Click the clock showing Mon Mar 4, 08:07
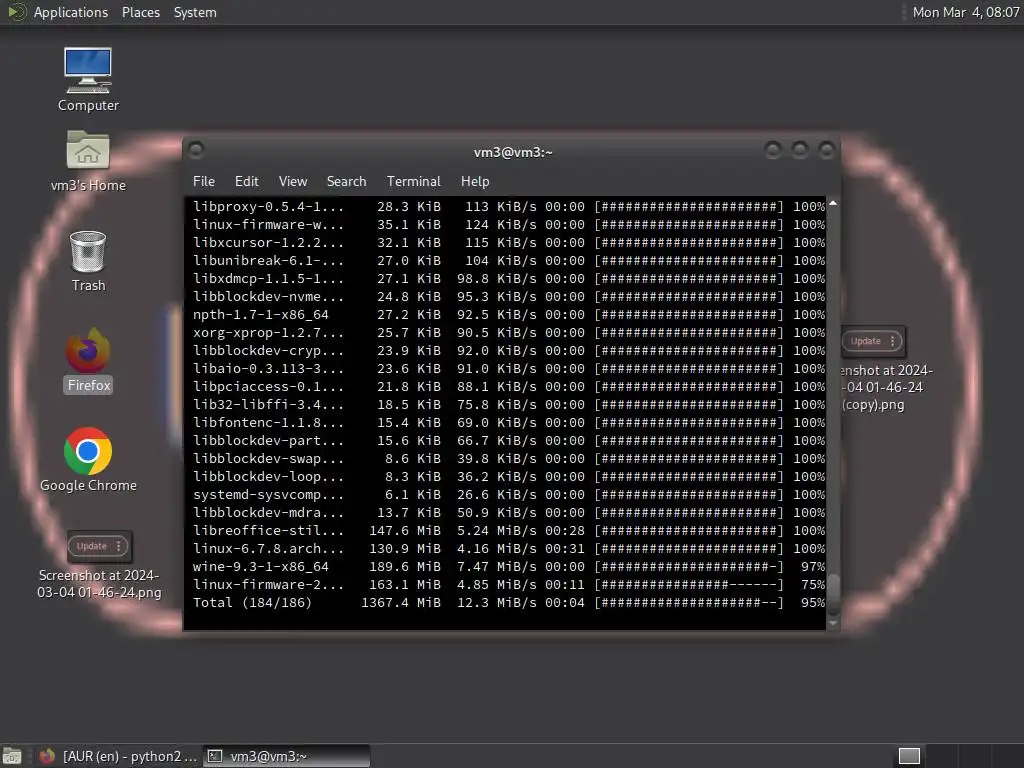Viewport: 1024px width, 768px height. coord(966,12)
